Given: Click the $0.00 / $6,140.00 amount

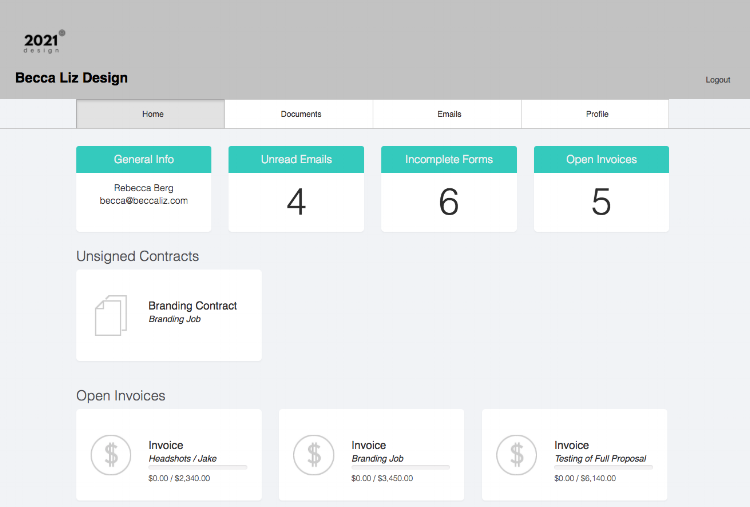Looking at the screenshot, I should tap(585, 478).
